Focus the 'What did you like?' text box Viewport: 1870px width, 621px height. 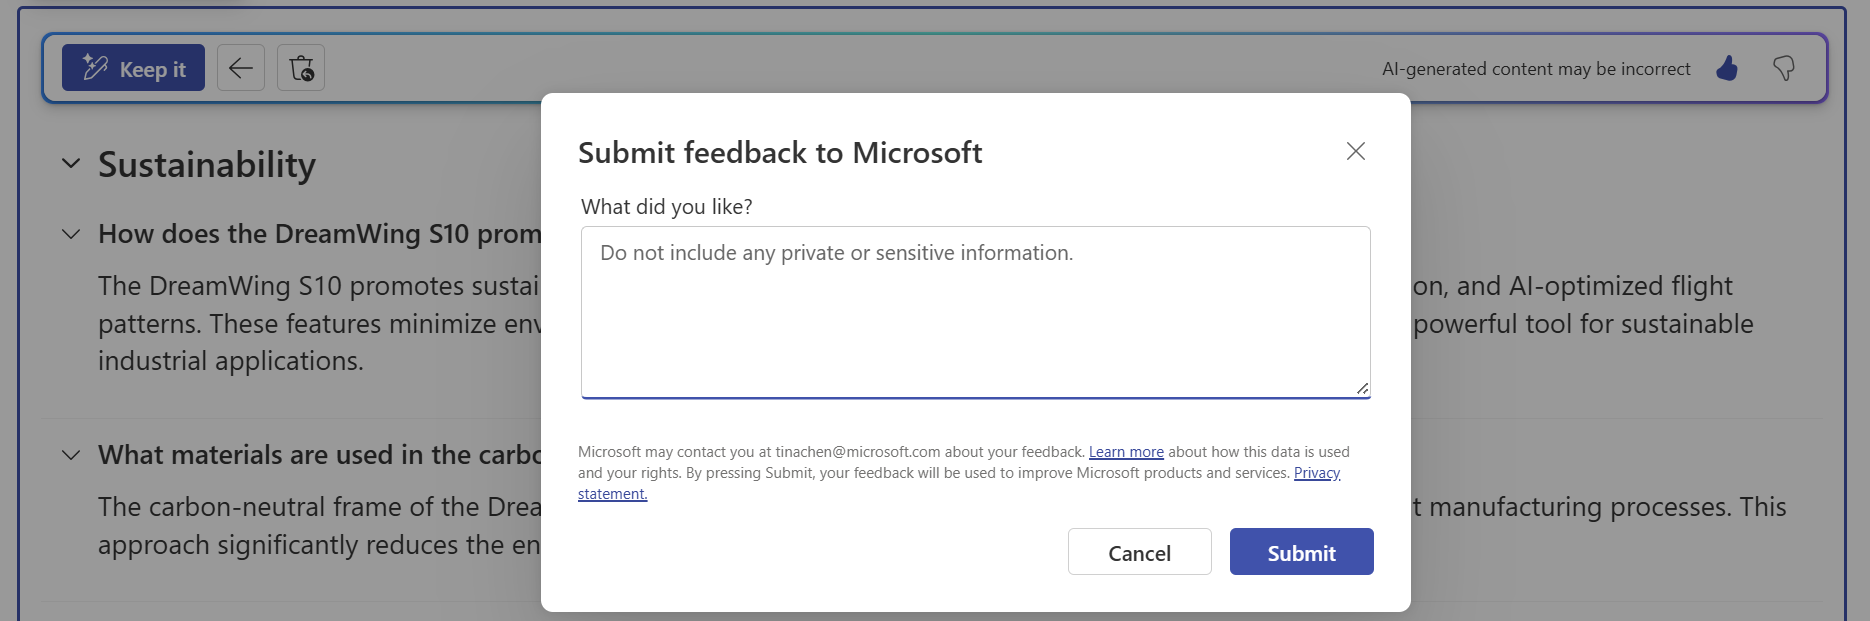pyautogui.click(x=975, y=312)
